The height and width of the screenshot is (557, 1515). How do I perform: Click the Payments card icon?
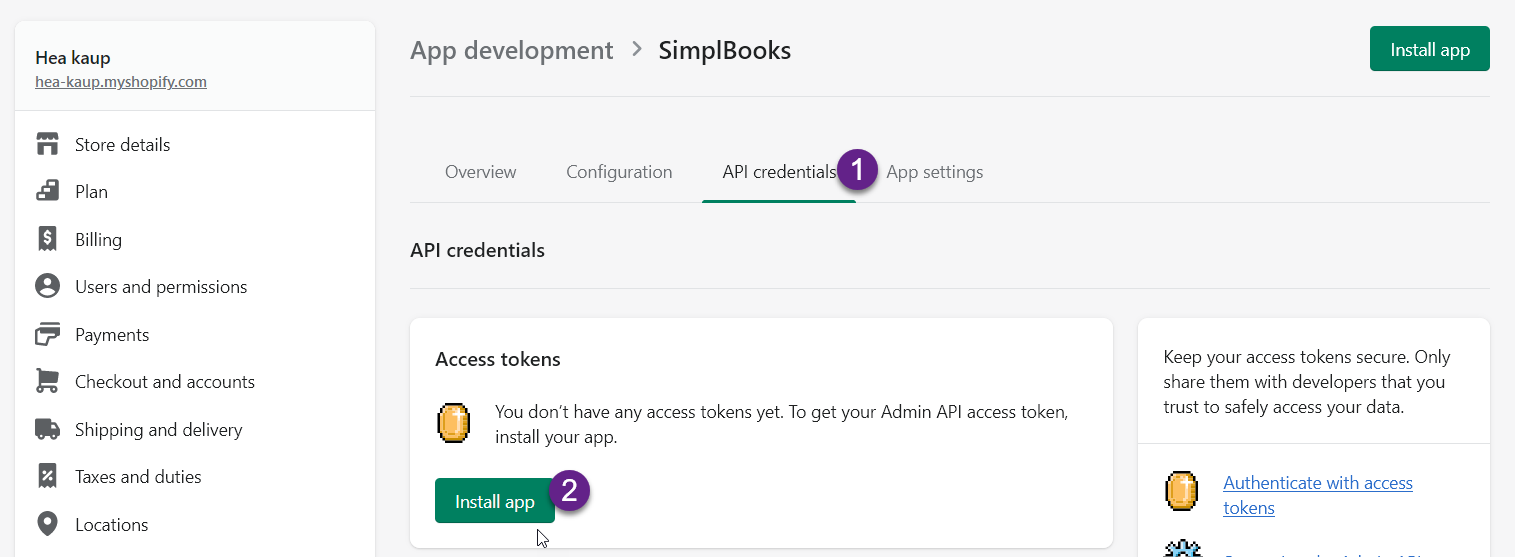click(47, 334)
